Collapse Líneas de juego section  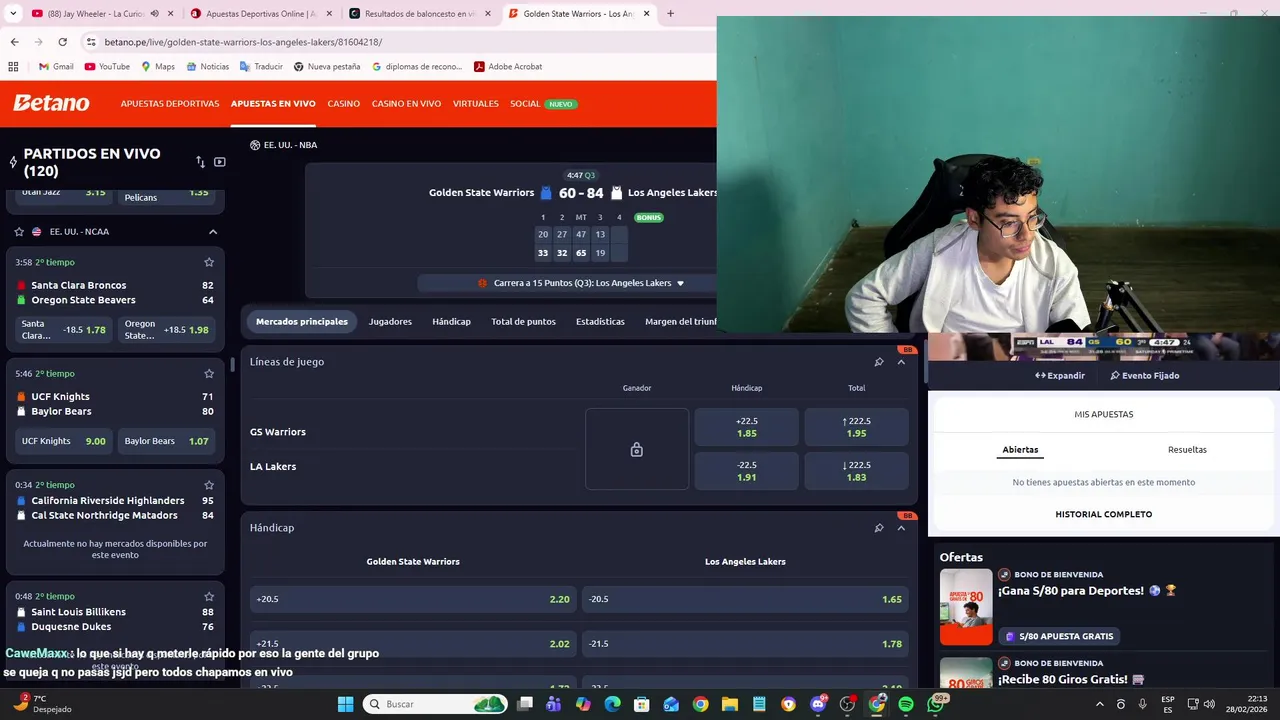(x=901, y=362)
